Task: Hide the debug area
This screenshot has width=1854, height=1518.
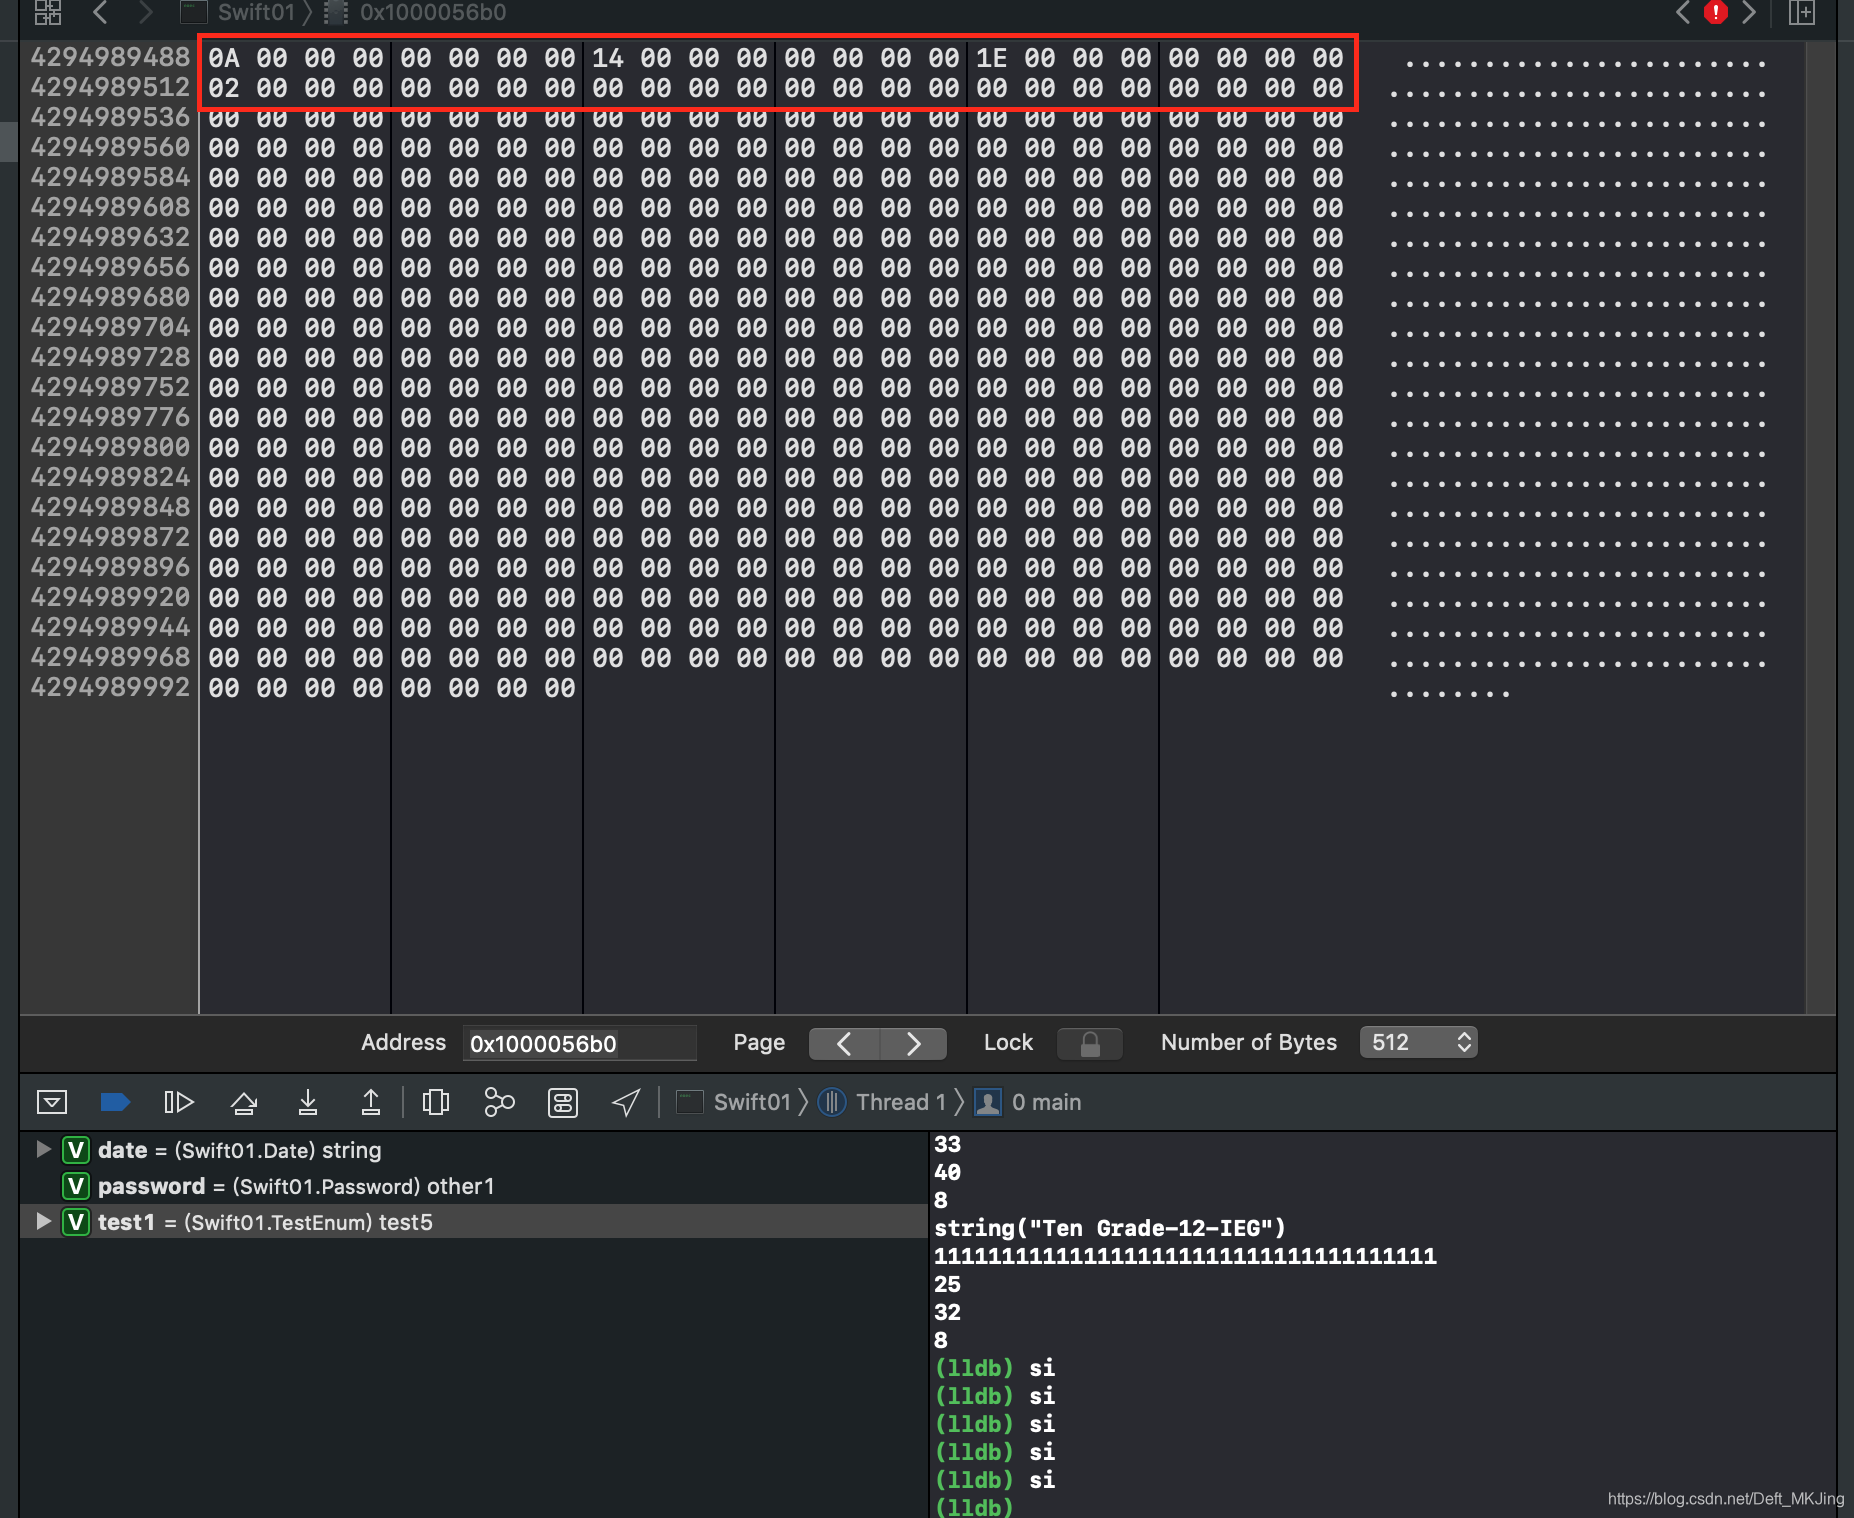Action: tap(52, 1102)
